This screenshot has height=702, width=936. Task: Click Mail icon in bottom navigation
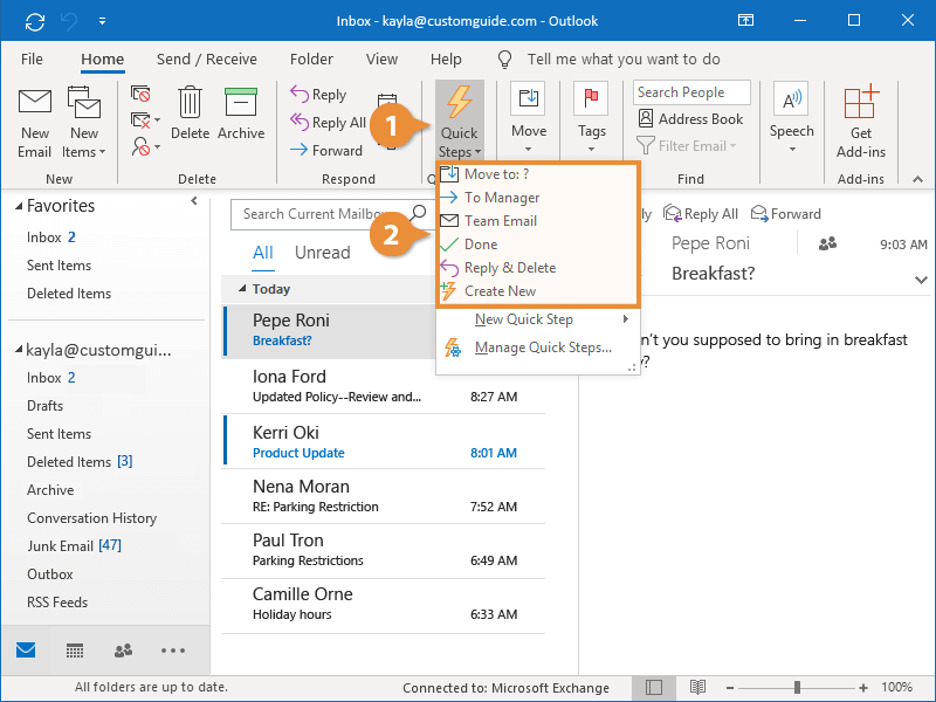click(26, 651)
